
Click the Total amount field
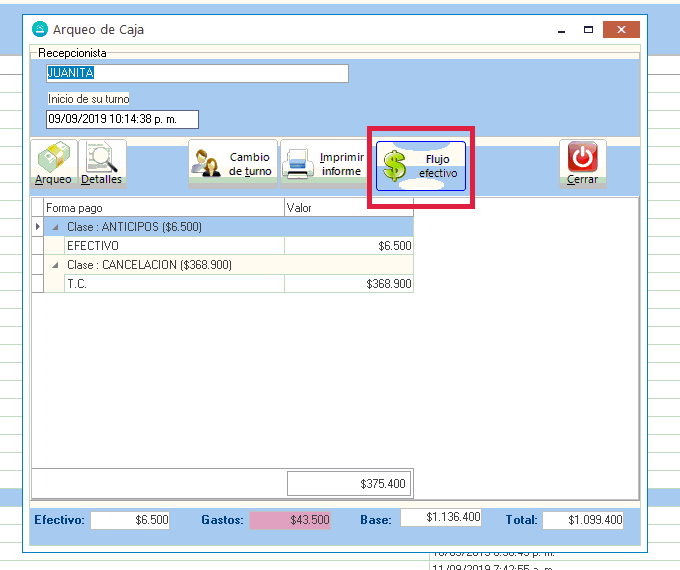click(583, 520)
